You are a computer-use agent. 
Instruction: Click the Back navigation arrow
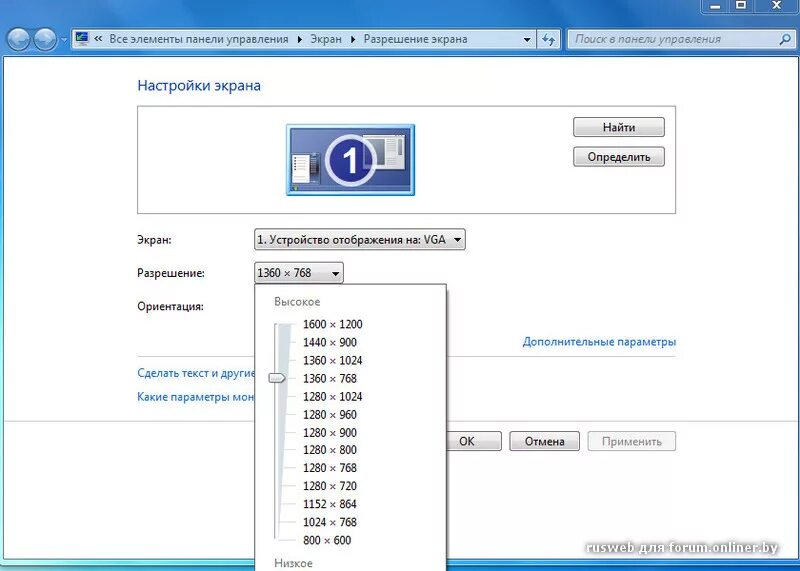(18, 39)
